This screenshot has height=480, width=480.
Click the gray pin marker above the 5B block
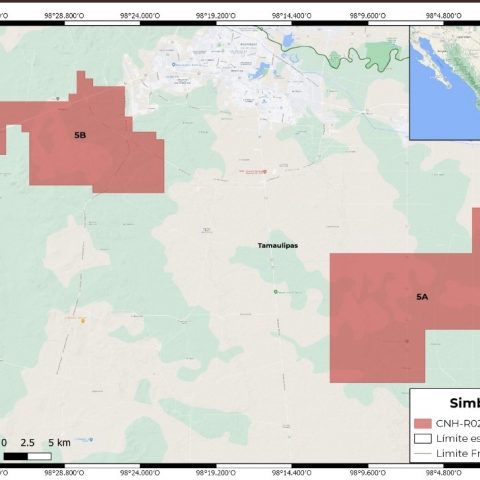(x=58, y=99)
